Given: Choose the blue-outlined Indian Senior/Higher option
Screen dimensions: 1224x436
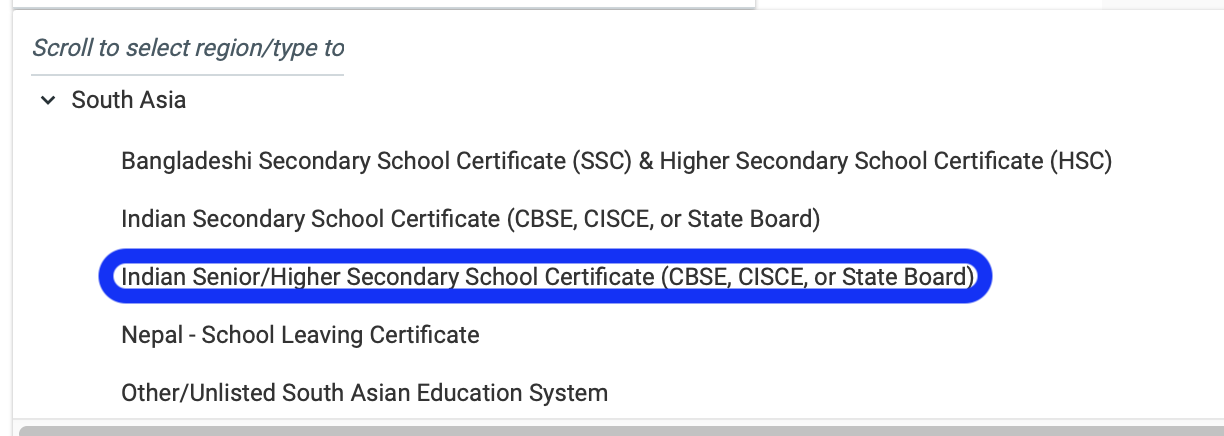Looking at the screenshot, I should click(546, 276).
